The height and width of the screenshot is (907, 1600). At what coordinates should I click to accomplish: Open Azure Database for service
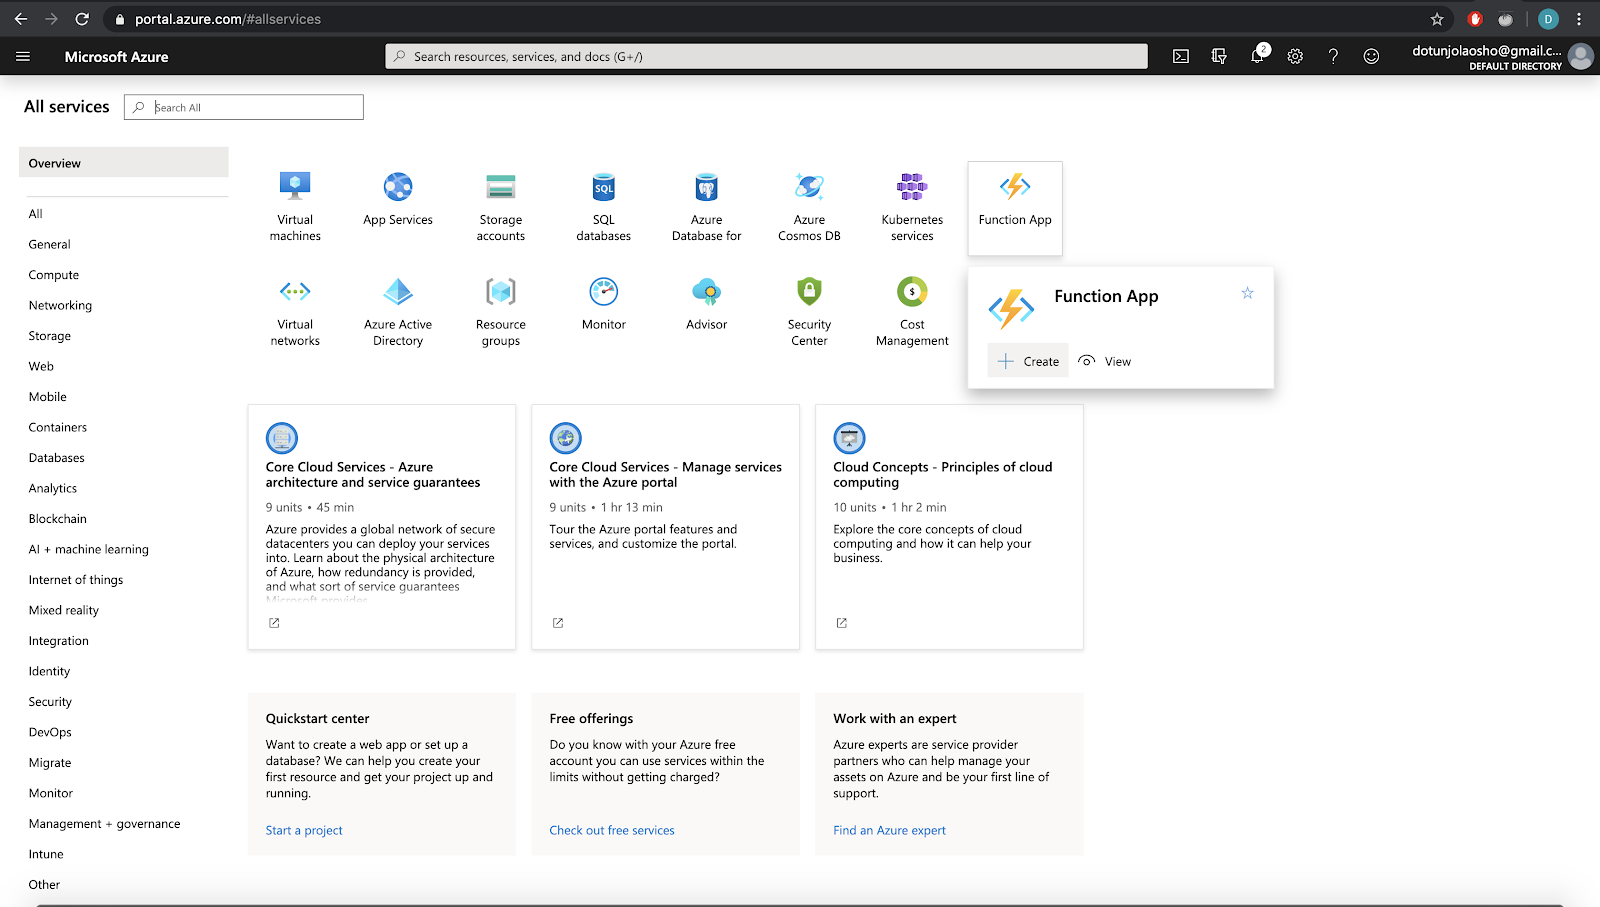tap(706, 207)
